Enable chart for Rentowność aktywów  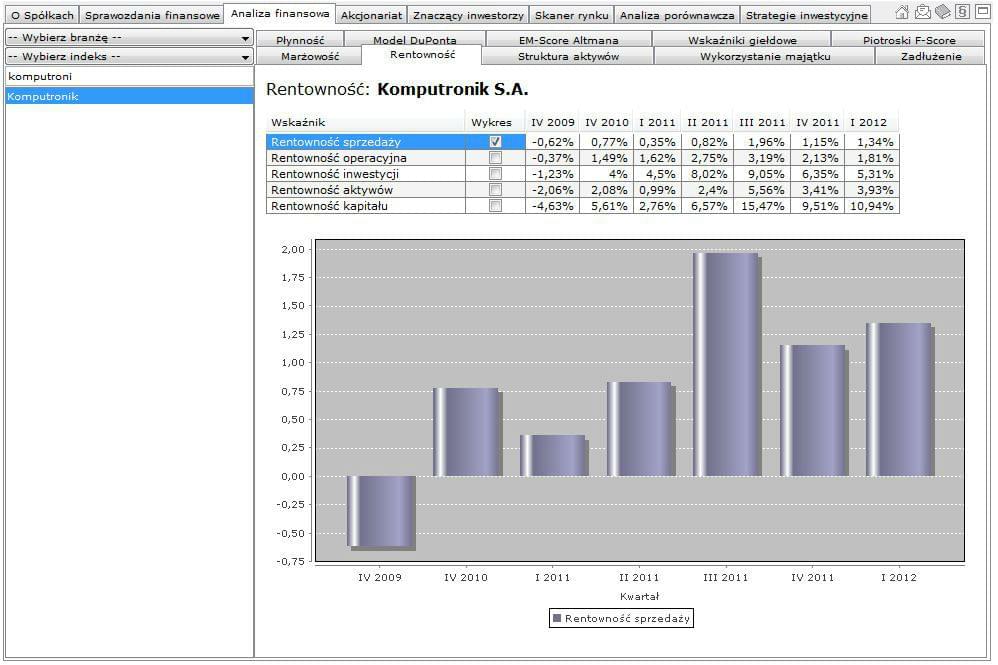(x=495, y=190)
